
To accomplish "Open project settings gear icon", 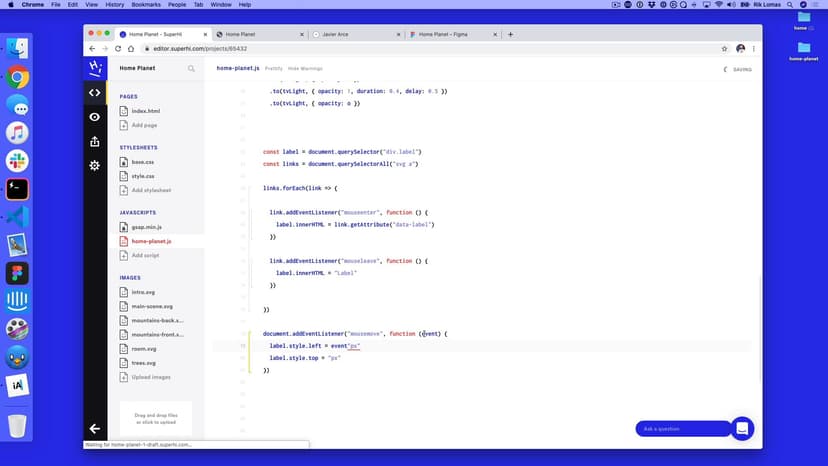I will (x=94, y=165).
